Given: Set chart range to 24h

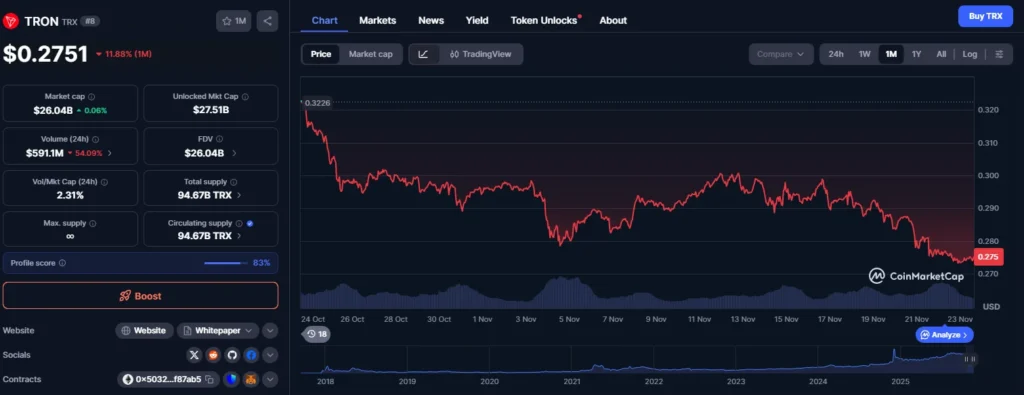Looking at the screenshot, I should click(x=836, y=54).
